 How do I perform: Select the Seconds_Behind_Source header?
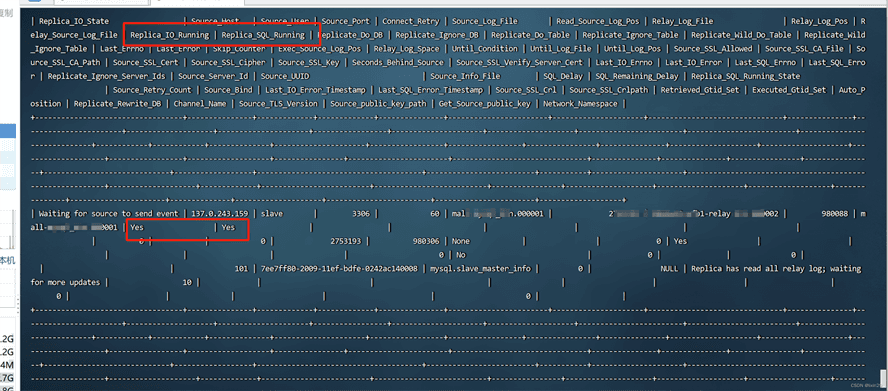pos(398,62)
